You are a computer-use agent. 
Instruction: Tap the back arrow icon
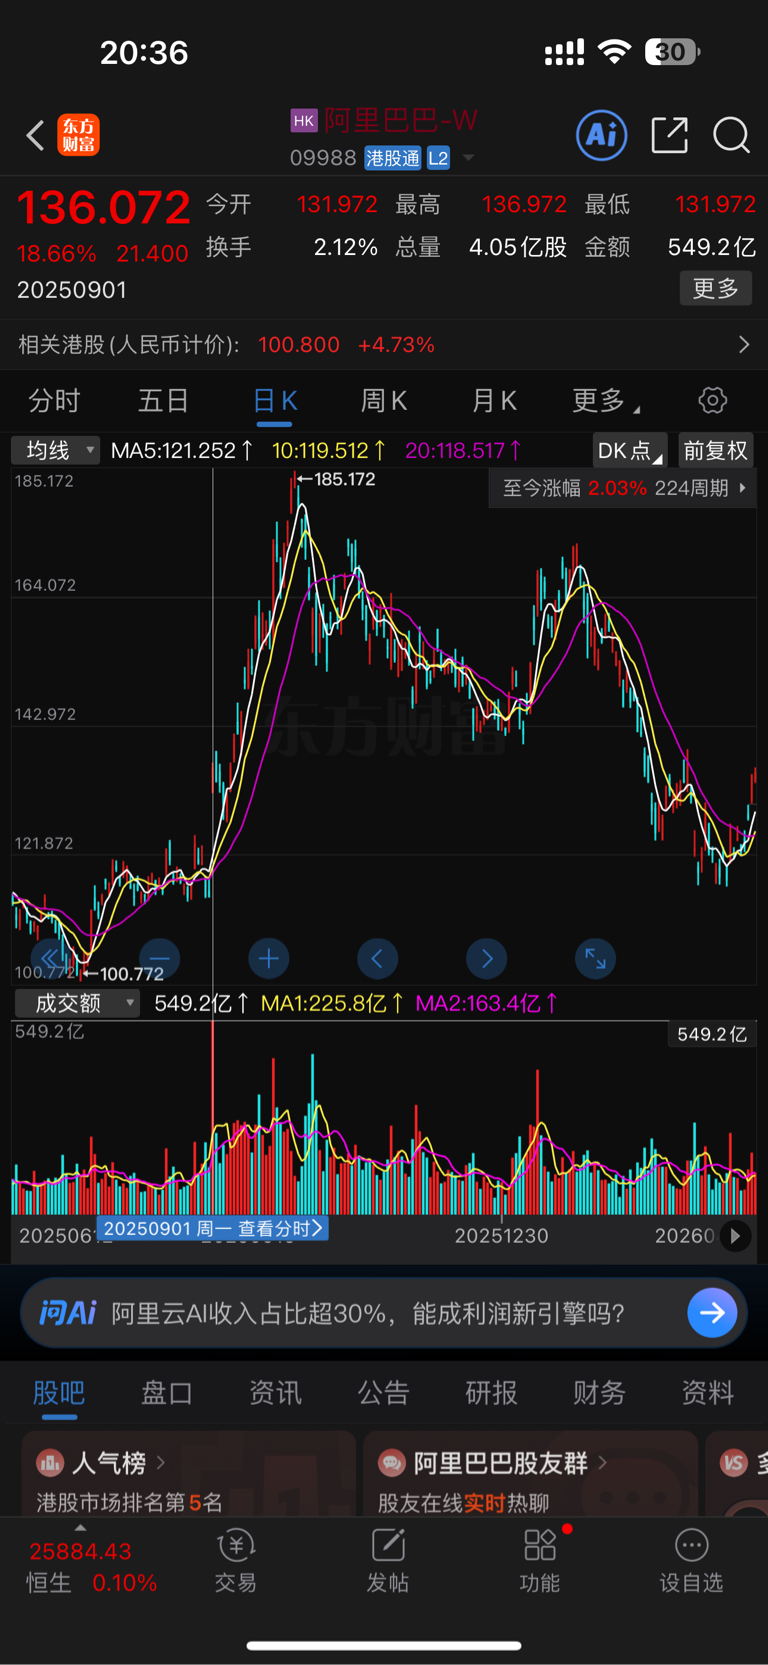pos(36,135)
